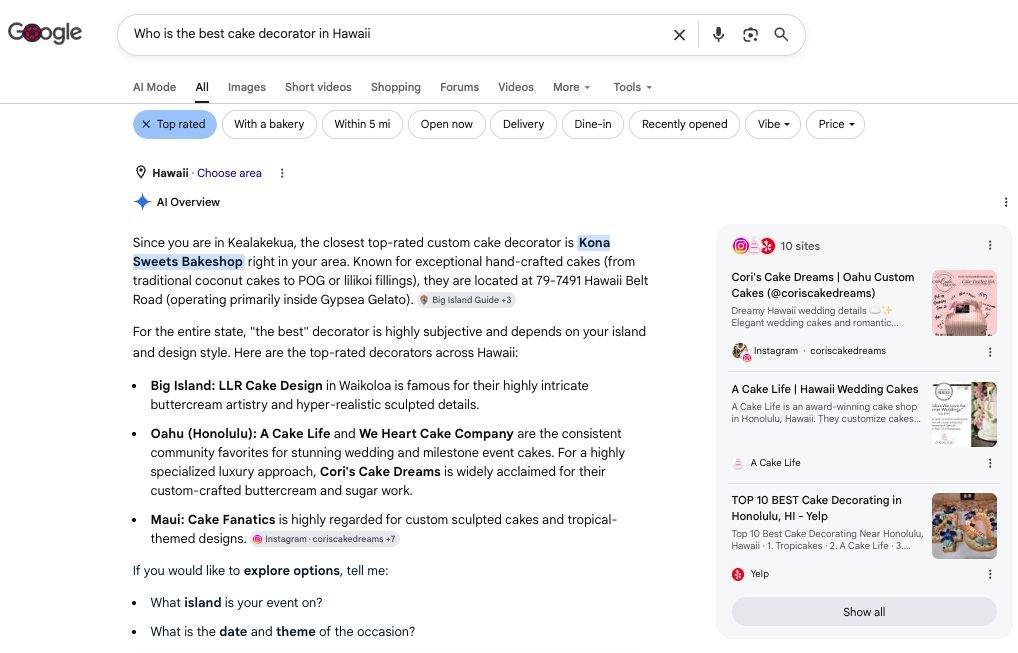Open the three-dot menu beside 10 sites
Screen dimensions: 1018x653
(989, 245)
